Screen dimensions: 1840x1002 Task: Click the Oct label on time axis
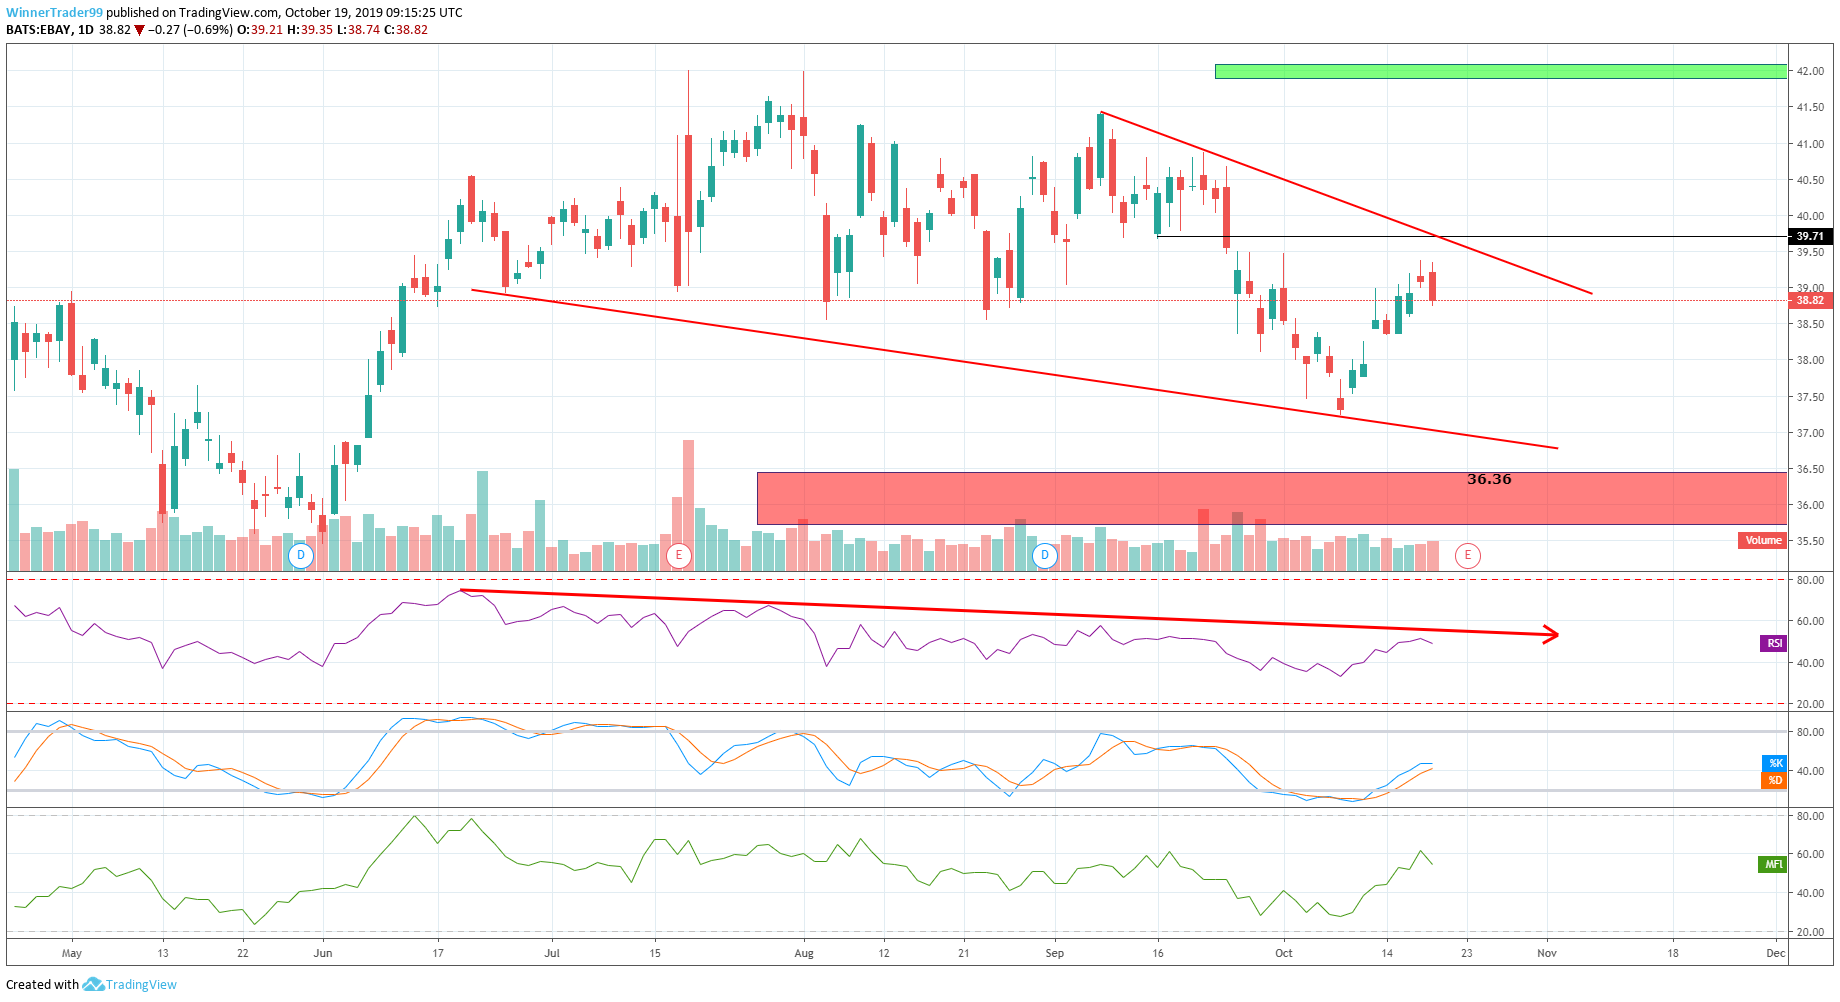click(1284, 953)
